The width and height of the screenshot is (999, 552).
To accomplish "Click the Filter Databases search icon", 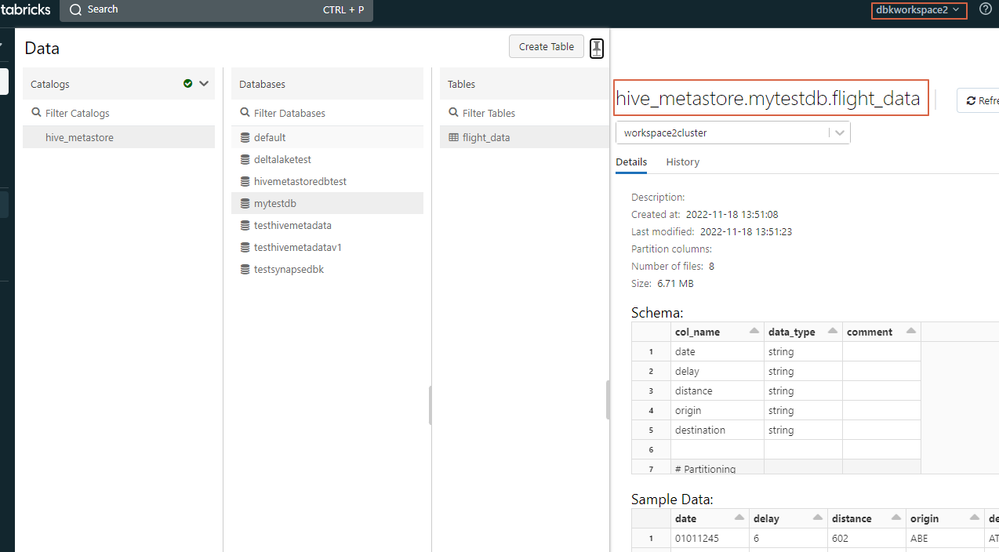I will point(245,112).
